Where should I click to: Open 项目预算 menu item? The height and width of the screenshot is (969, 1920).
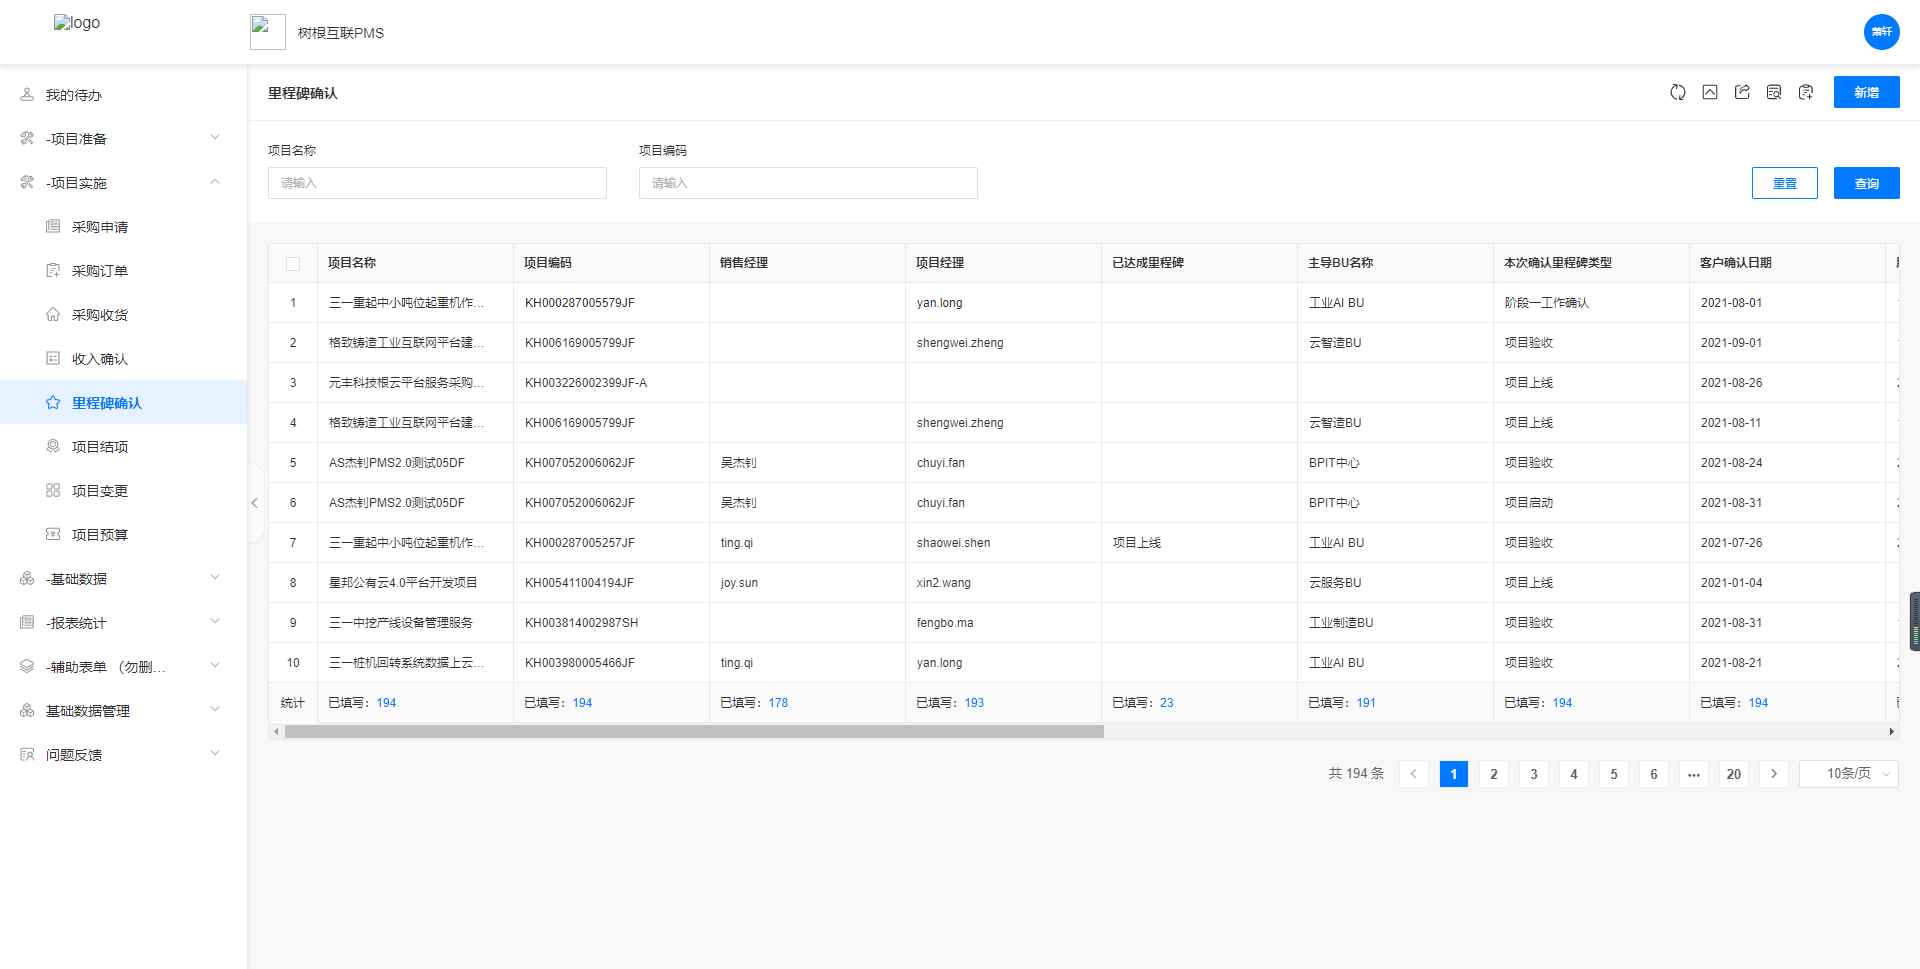pyautogui.click(x=124, y=535)
